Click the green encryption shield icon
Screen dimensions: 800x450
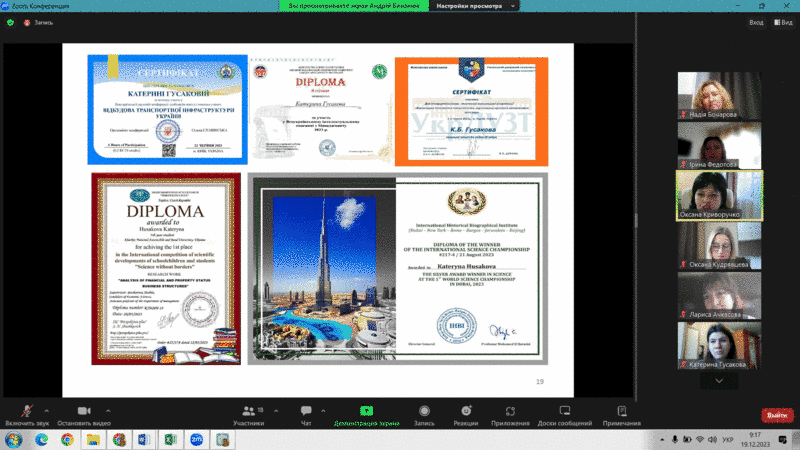[x=9, y=22]
